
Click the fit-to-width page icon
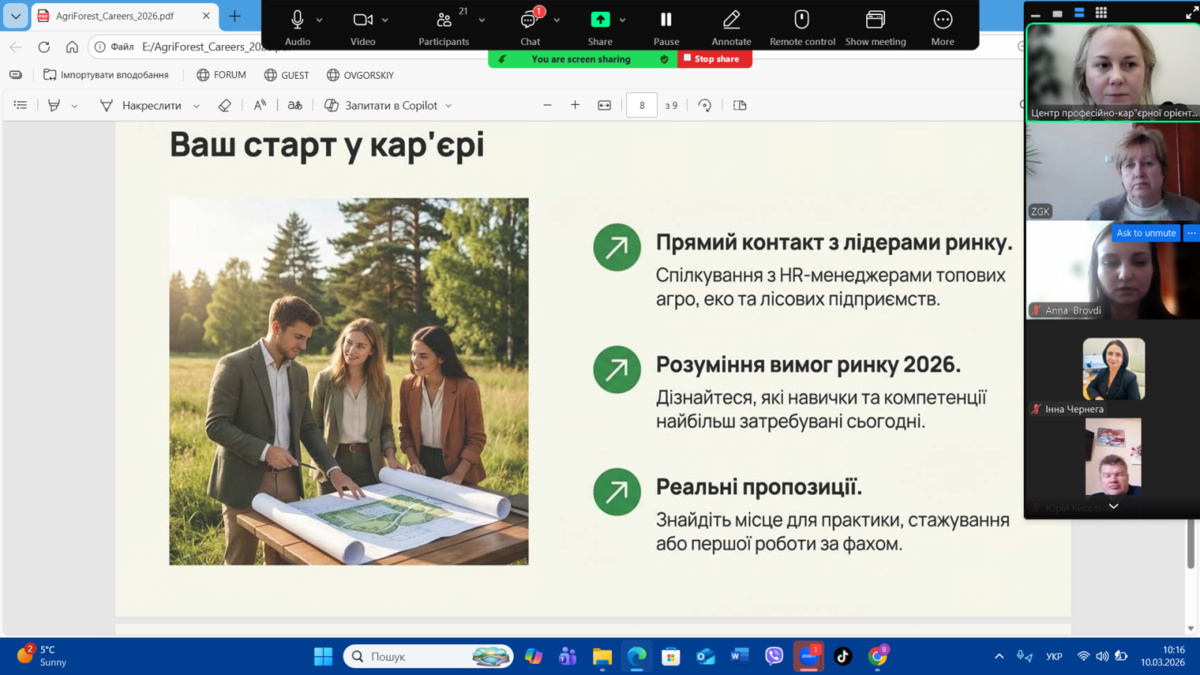point(604,105)
